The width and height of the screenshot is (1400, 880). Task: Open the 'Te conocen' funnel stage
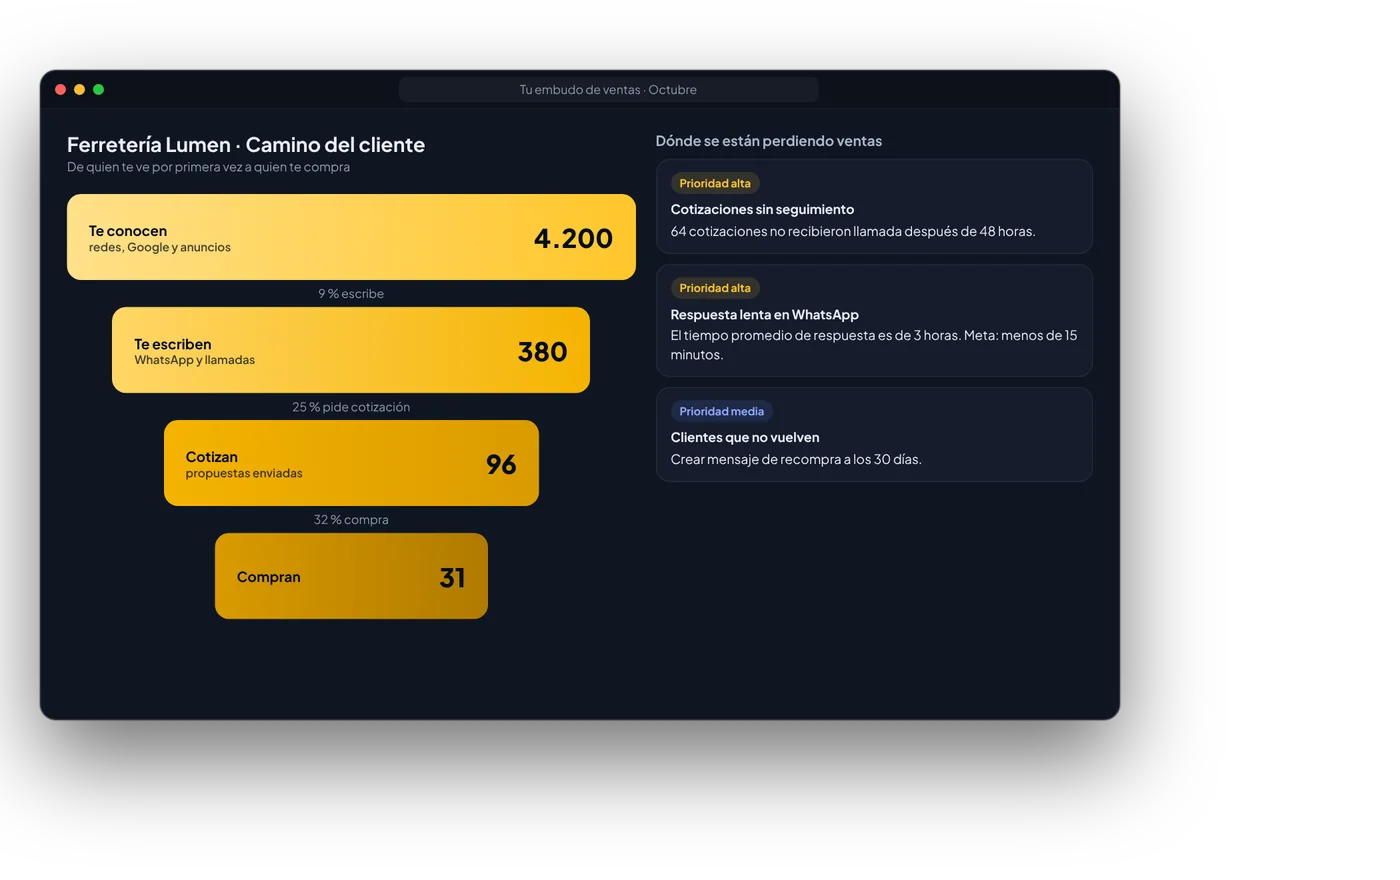[x=351, y=237]
